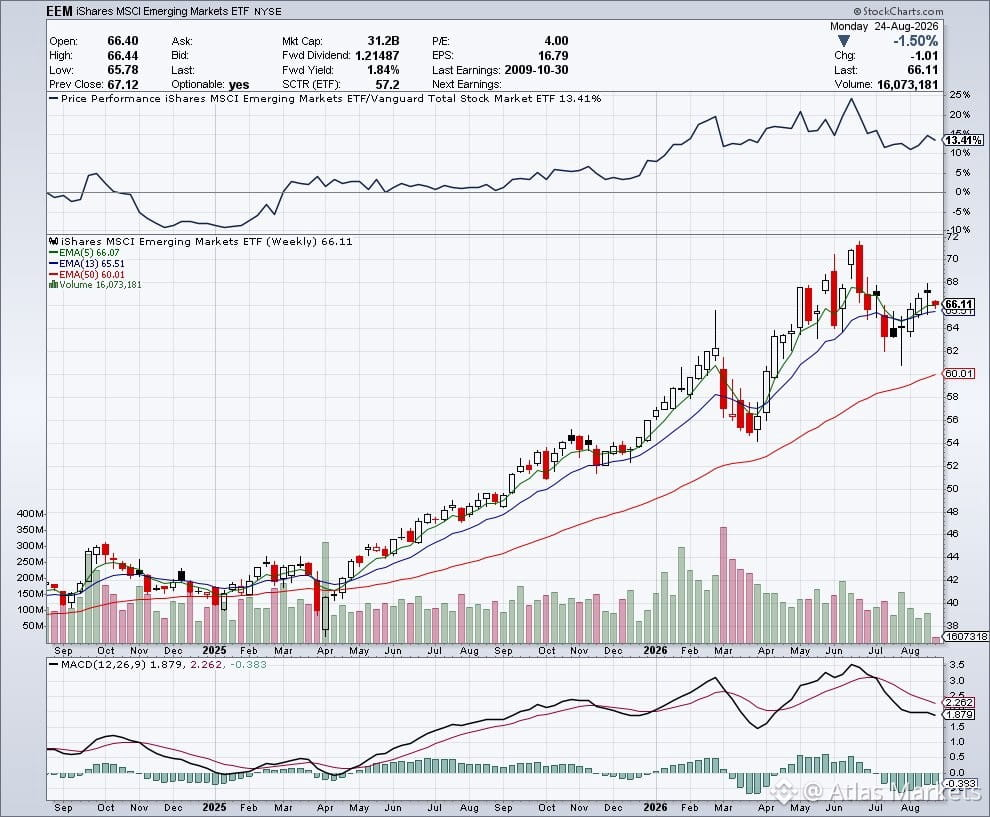Click the "1607318" volume marker on the right axis
This screenshot has width=990, height=817.
pyautogui.click(x=966, y=637)
